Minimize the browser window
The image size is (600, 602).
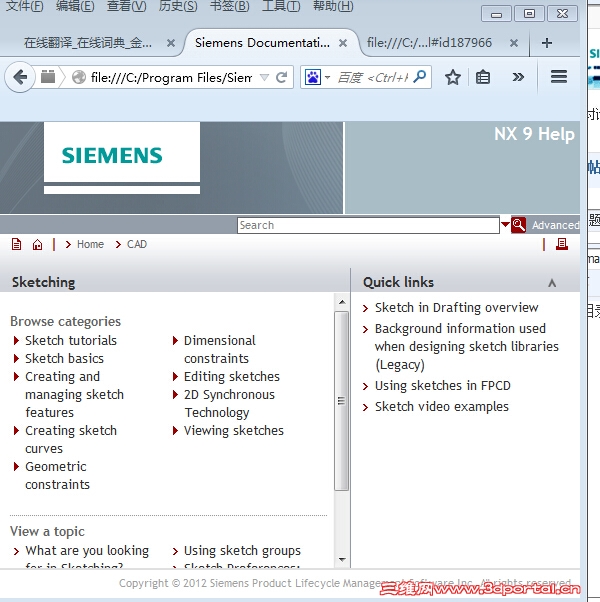496,14
